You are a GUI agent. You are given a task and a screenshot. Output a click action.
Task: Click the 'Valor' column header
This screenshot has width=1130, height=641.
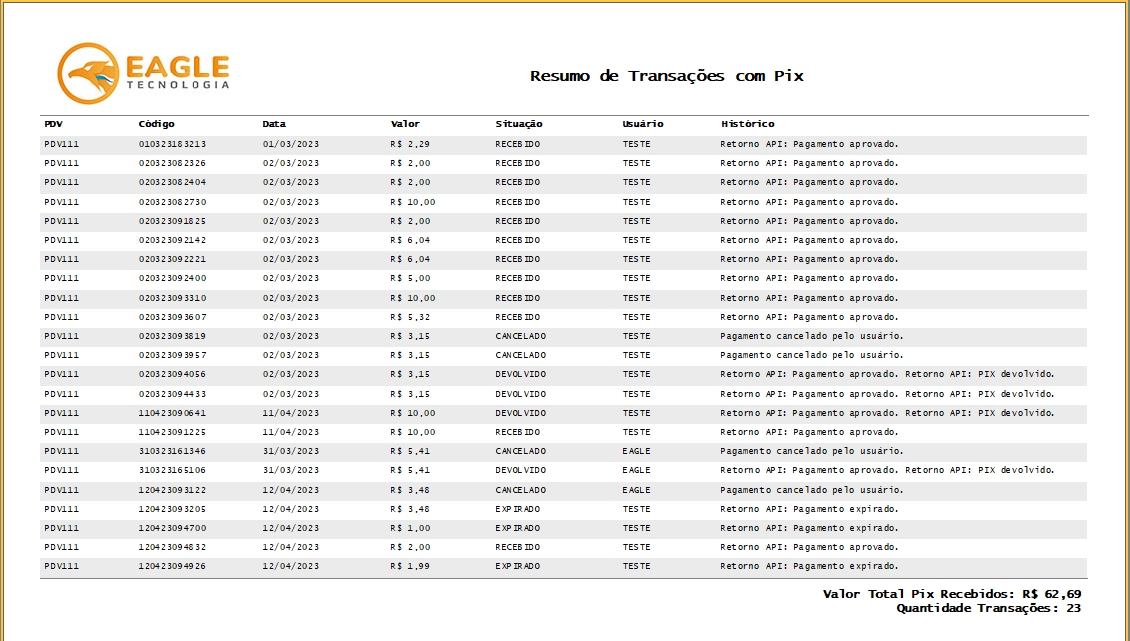coord(405,124)
